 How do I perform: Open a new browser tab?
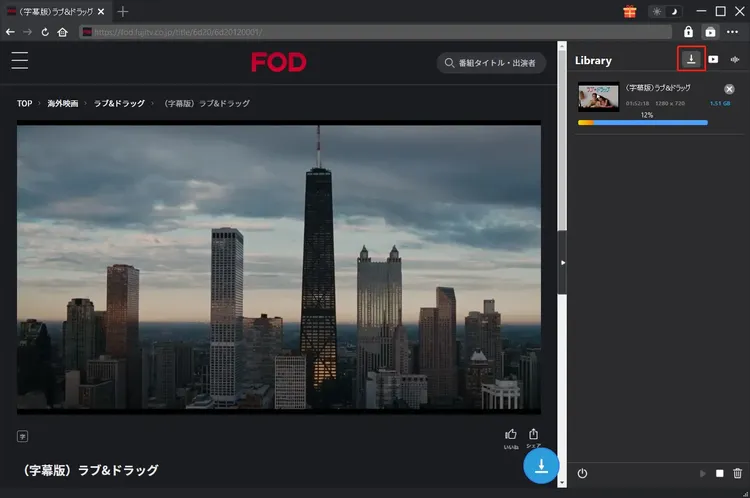(123, 11)
